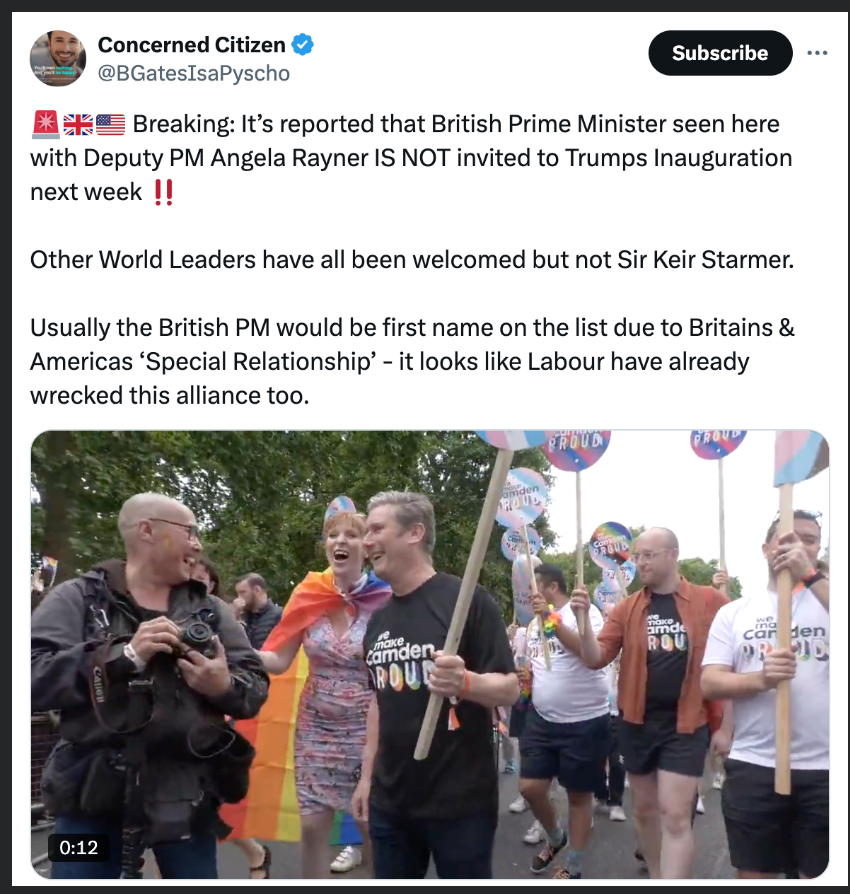Click the US flag emoji
Screen dimensions: 850x894
tap(110, 125)
